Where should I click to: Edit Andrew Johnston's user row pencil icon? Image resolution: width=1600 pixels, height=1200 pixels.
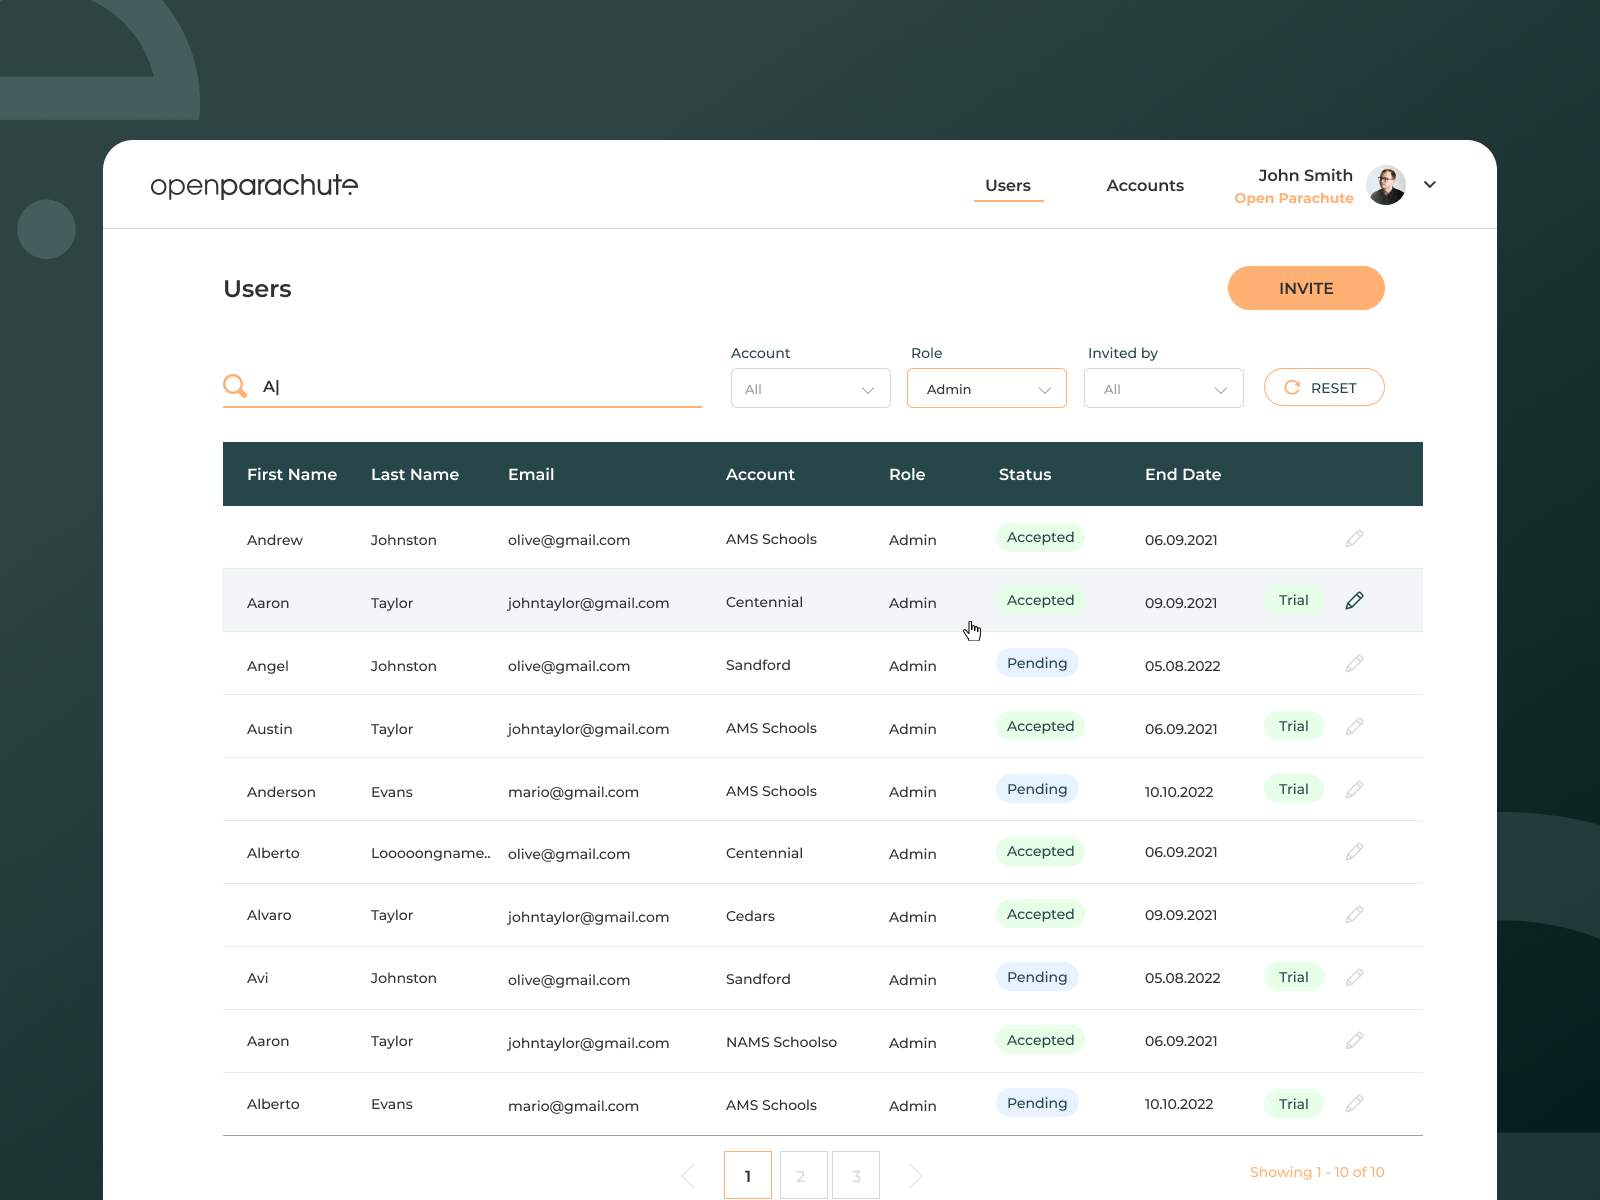(1354, 539)
